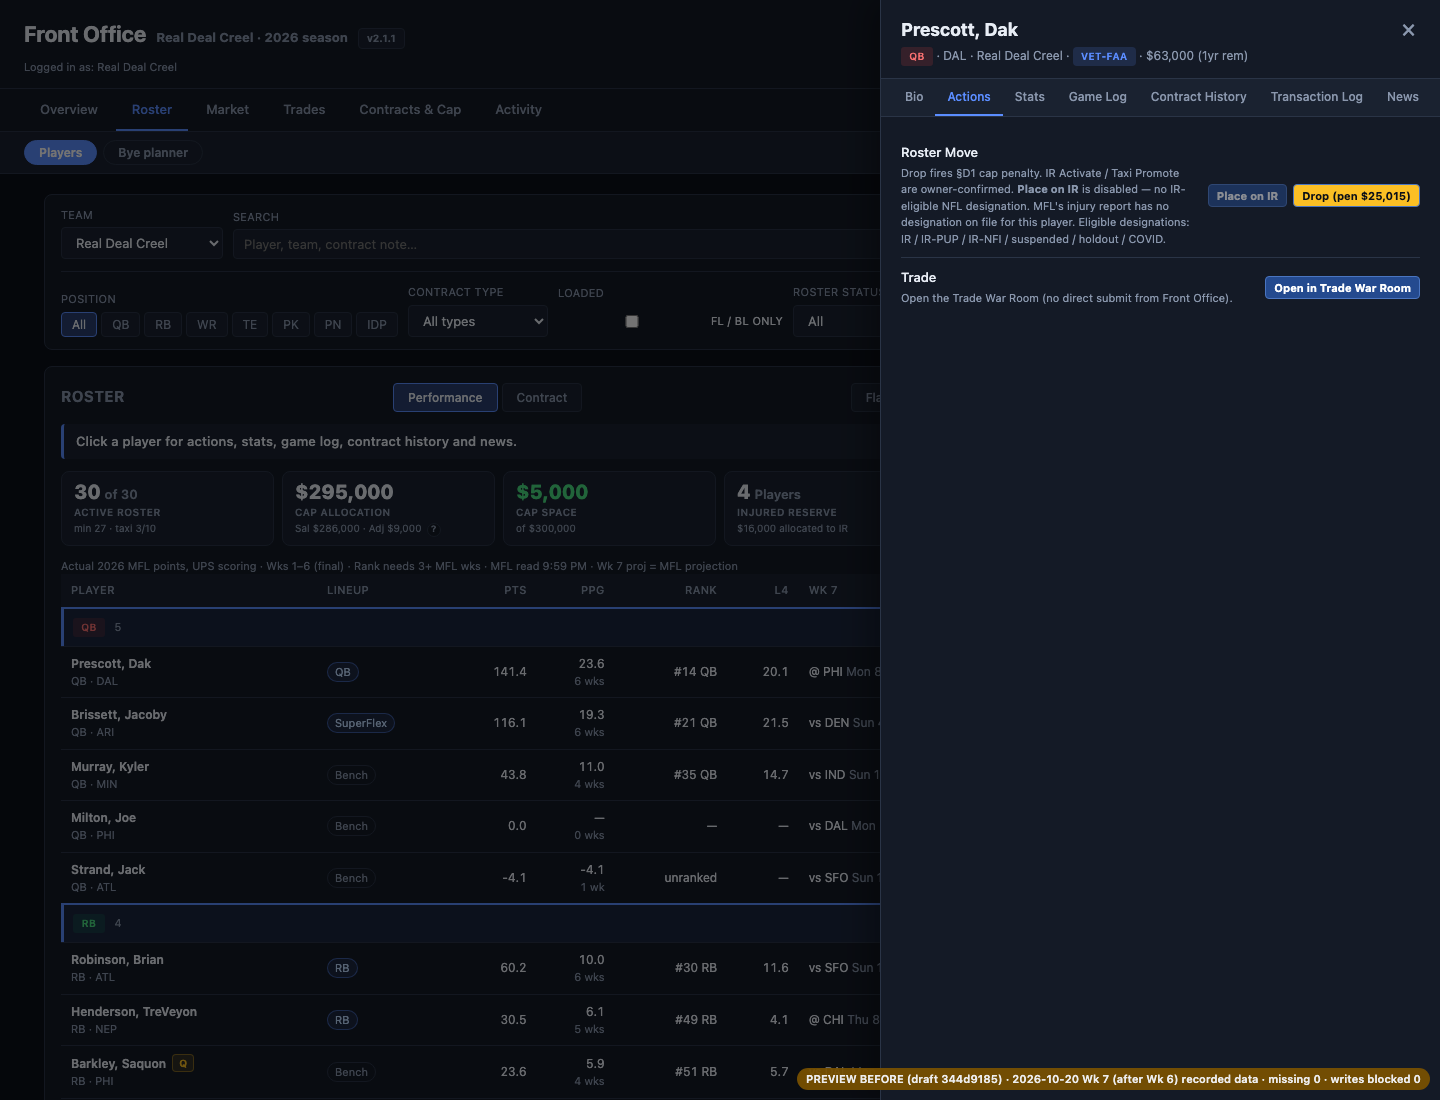The image size is (1440, 1100).
Task: Open the Contracts & Cap tab
Action: pyautogui.click(x=410, y=110)
